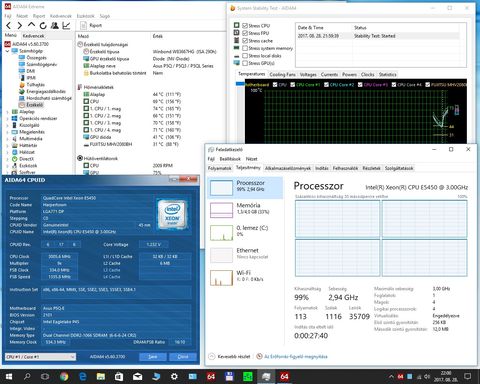Open Settings gear from the taskbar
The width and height of the screenshot is (480, 384).
[174, 377]
